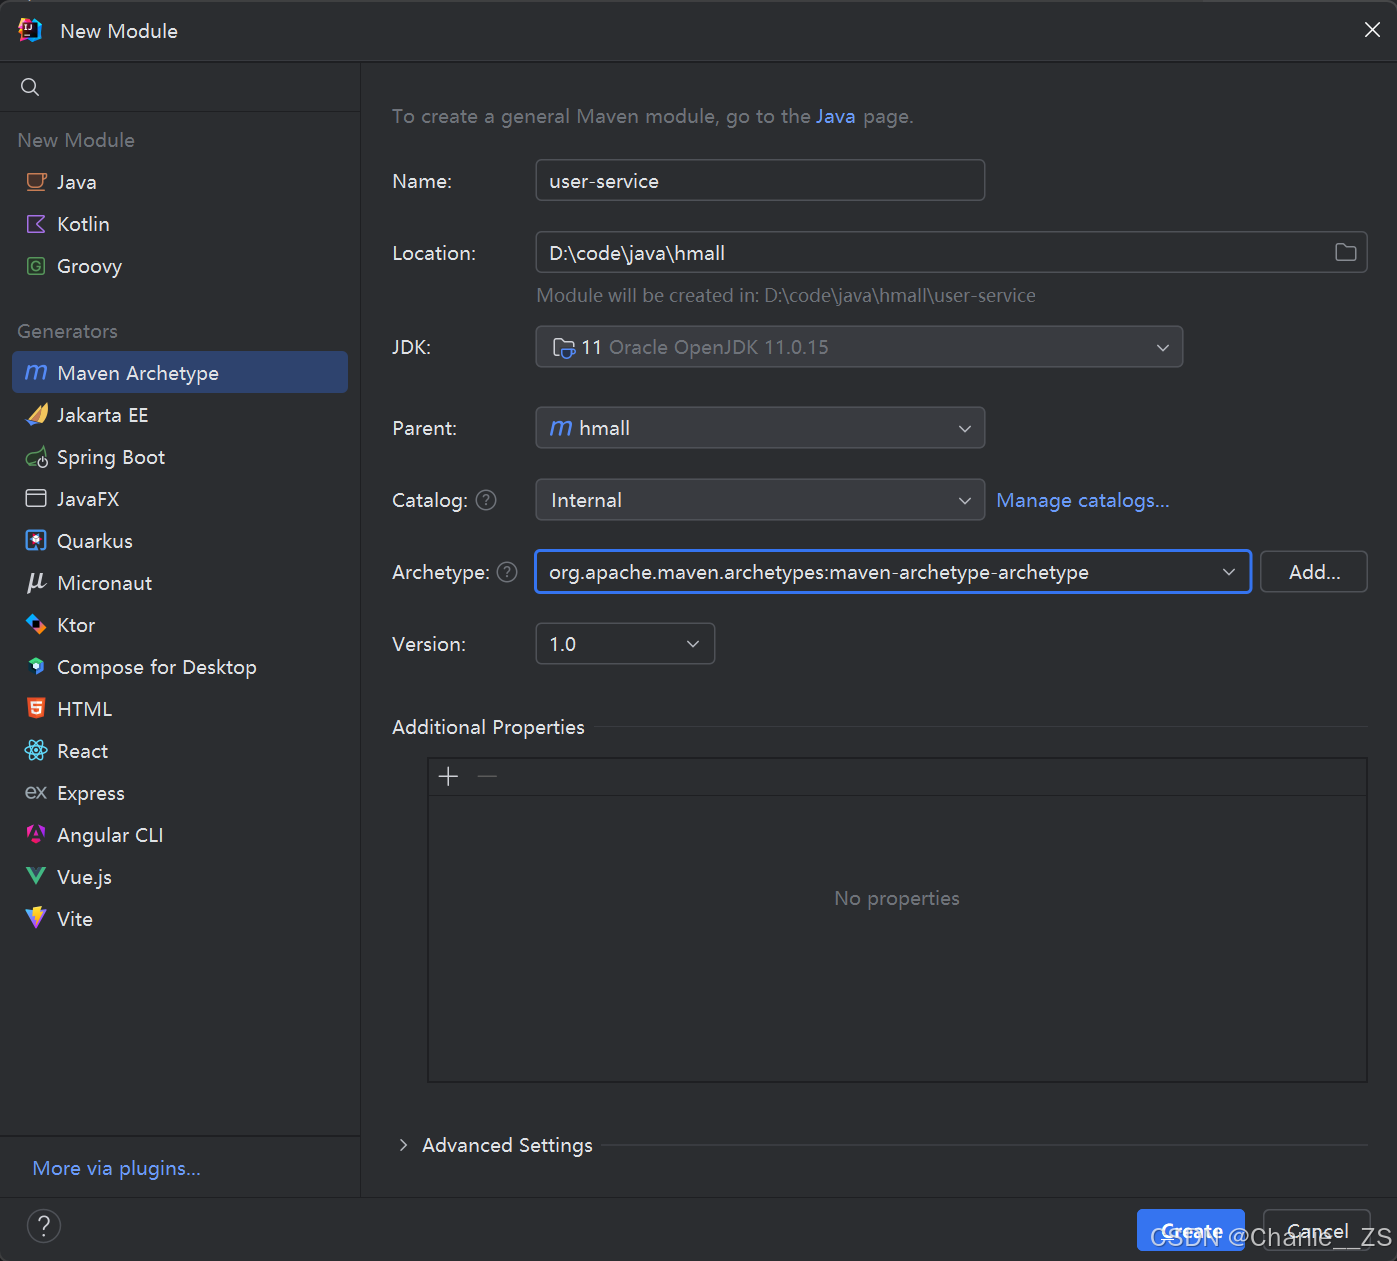Click the Micronaut mu icon
The height and width of the screenshot is (1261, 1397).
coord(36,583)
